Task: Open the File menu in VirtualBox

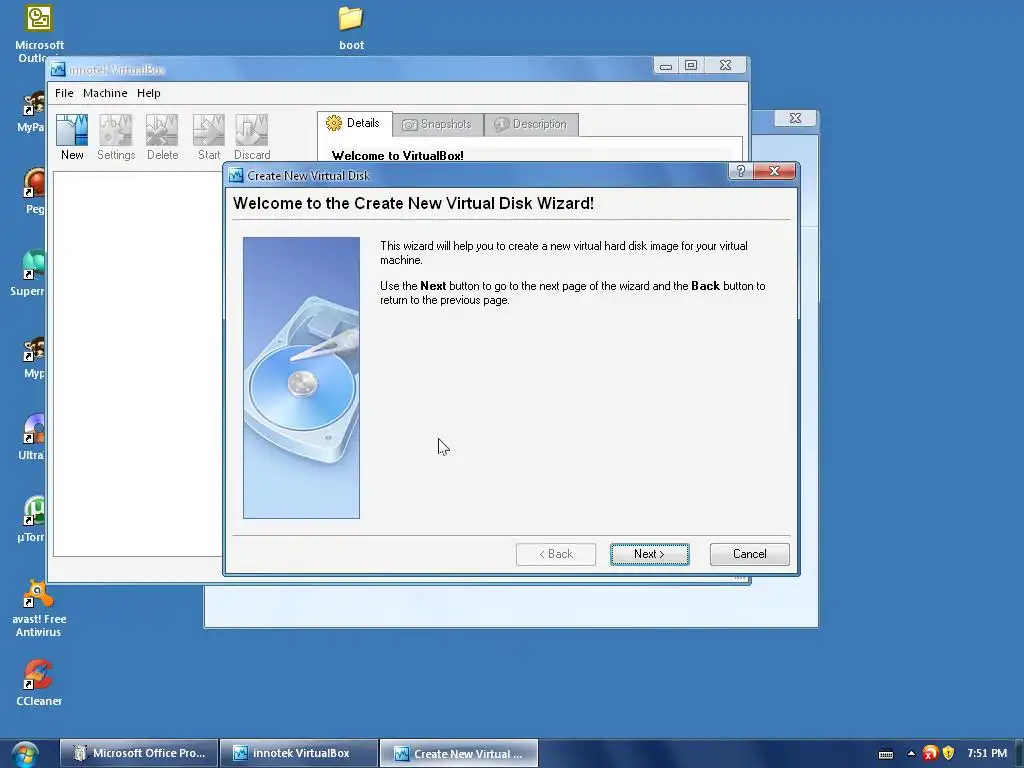Action: pyautogui.click(x=64, y=93)
